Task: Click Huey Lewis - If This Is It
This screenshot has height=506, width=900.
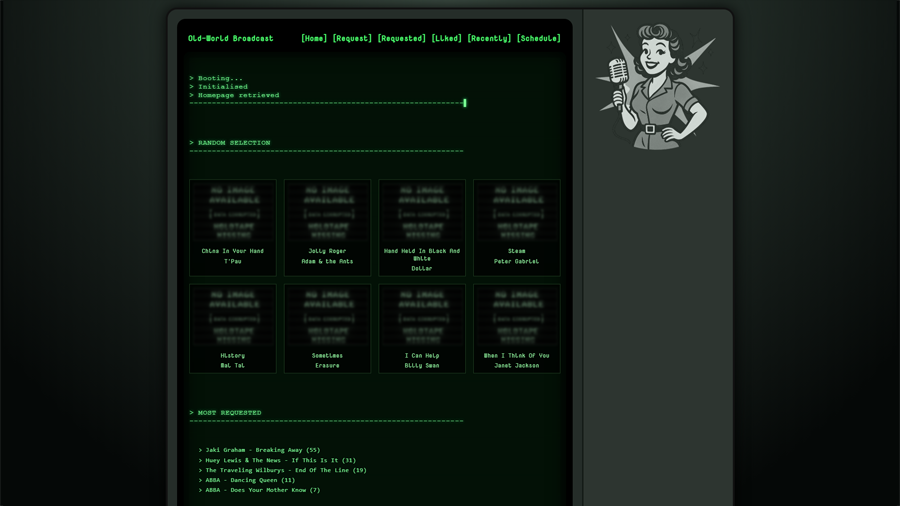Action: (x=280, y=460)
